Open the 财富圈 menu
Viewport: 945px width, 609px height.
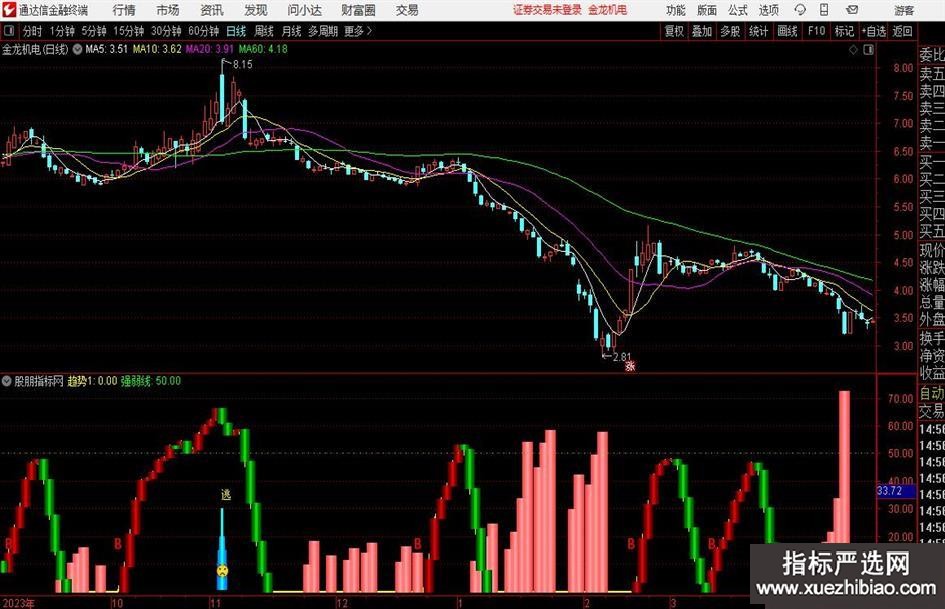point(358,10)
